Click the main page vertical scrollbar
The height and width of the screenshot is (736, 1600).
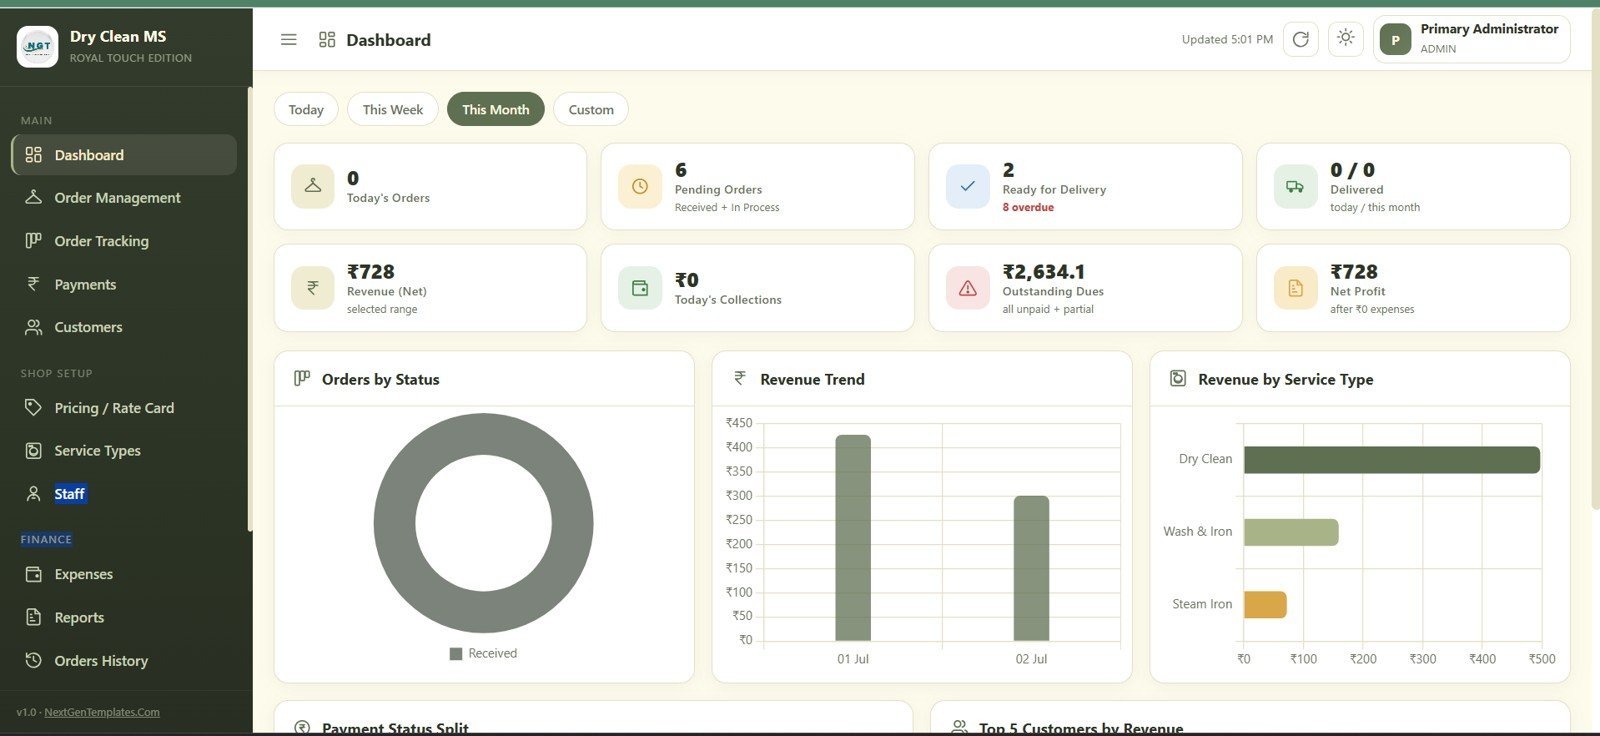pyautogui.click(x=1595, y=260)
